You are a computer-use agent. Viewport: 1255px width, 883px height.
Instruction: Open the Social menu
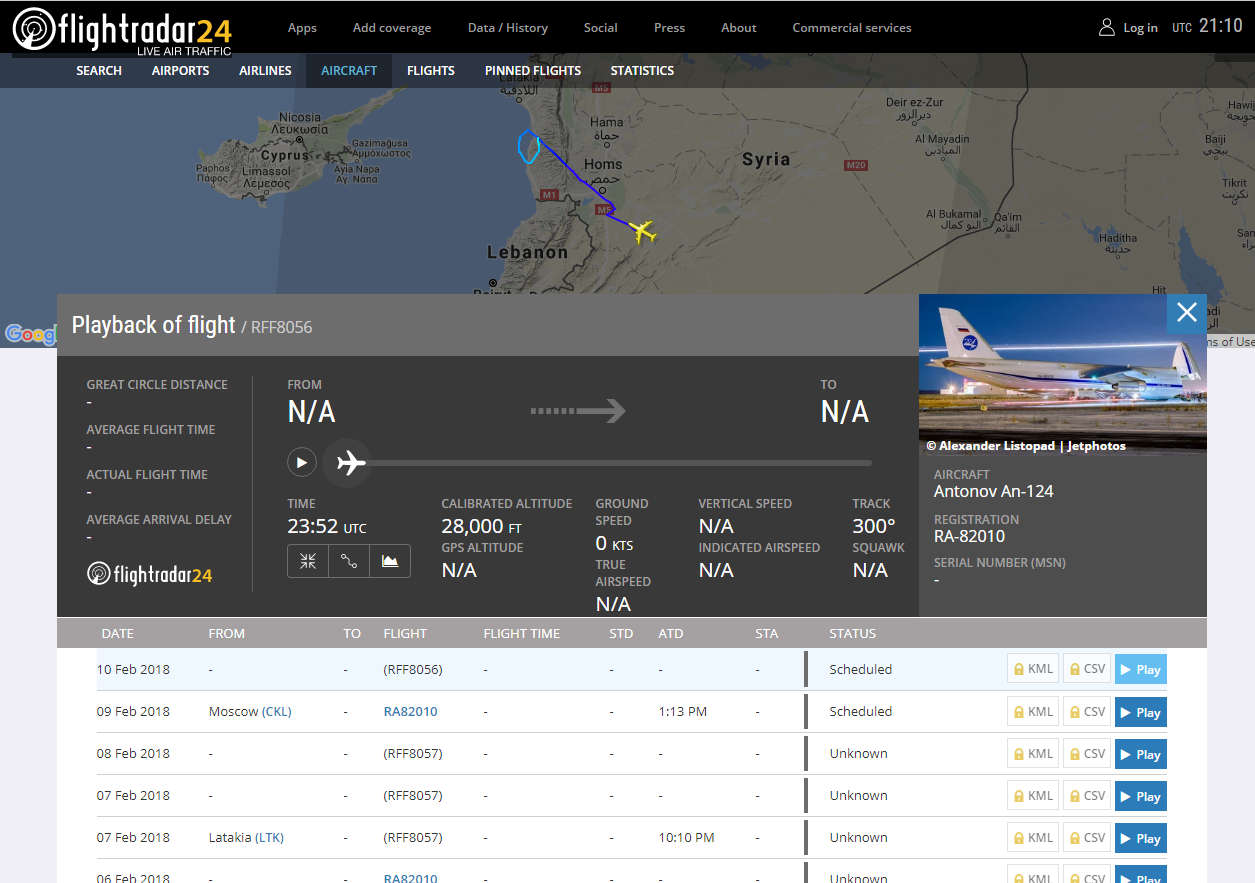click(601, 28)
